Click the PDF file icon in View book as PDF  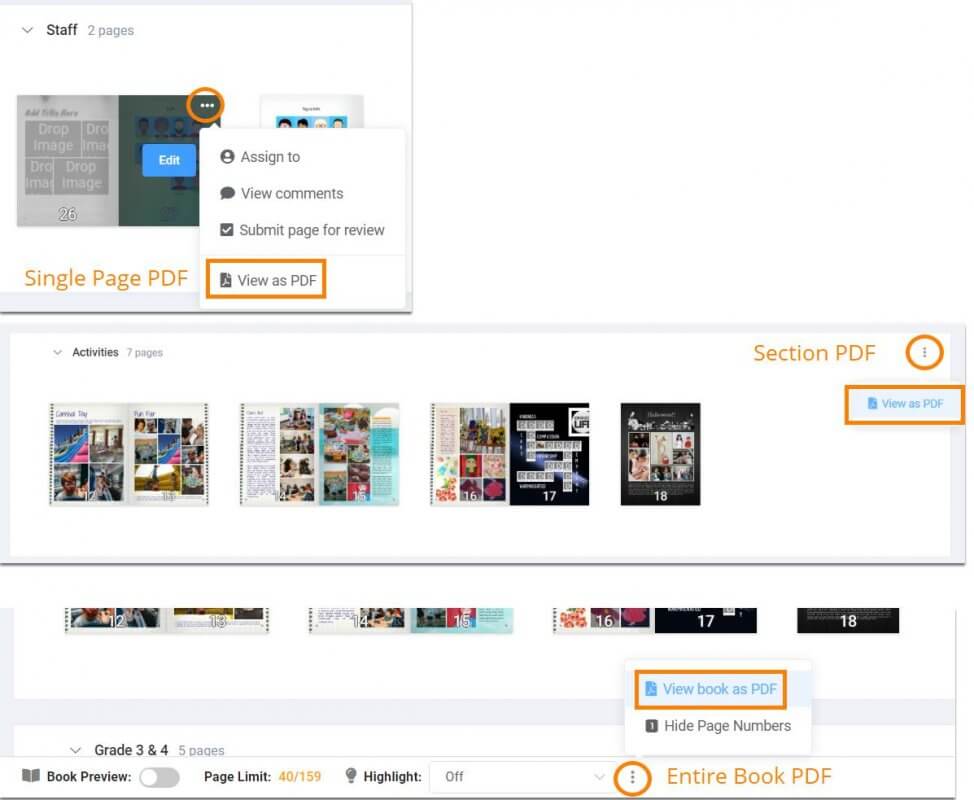tap(650, 689)
